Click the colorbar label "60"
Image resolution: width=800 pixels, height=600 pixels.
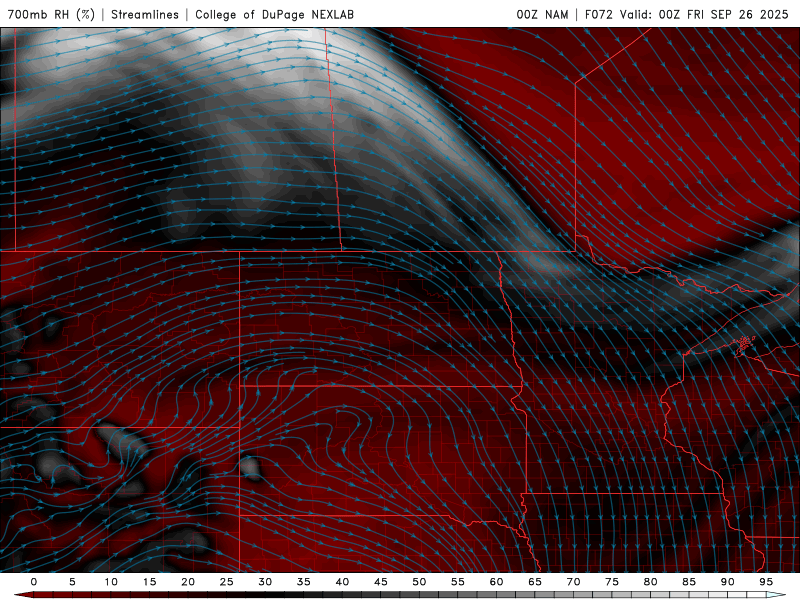pos(496,582)
